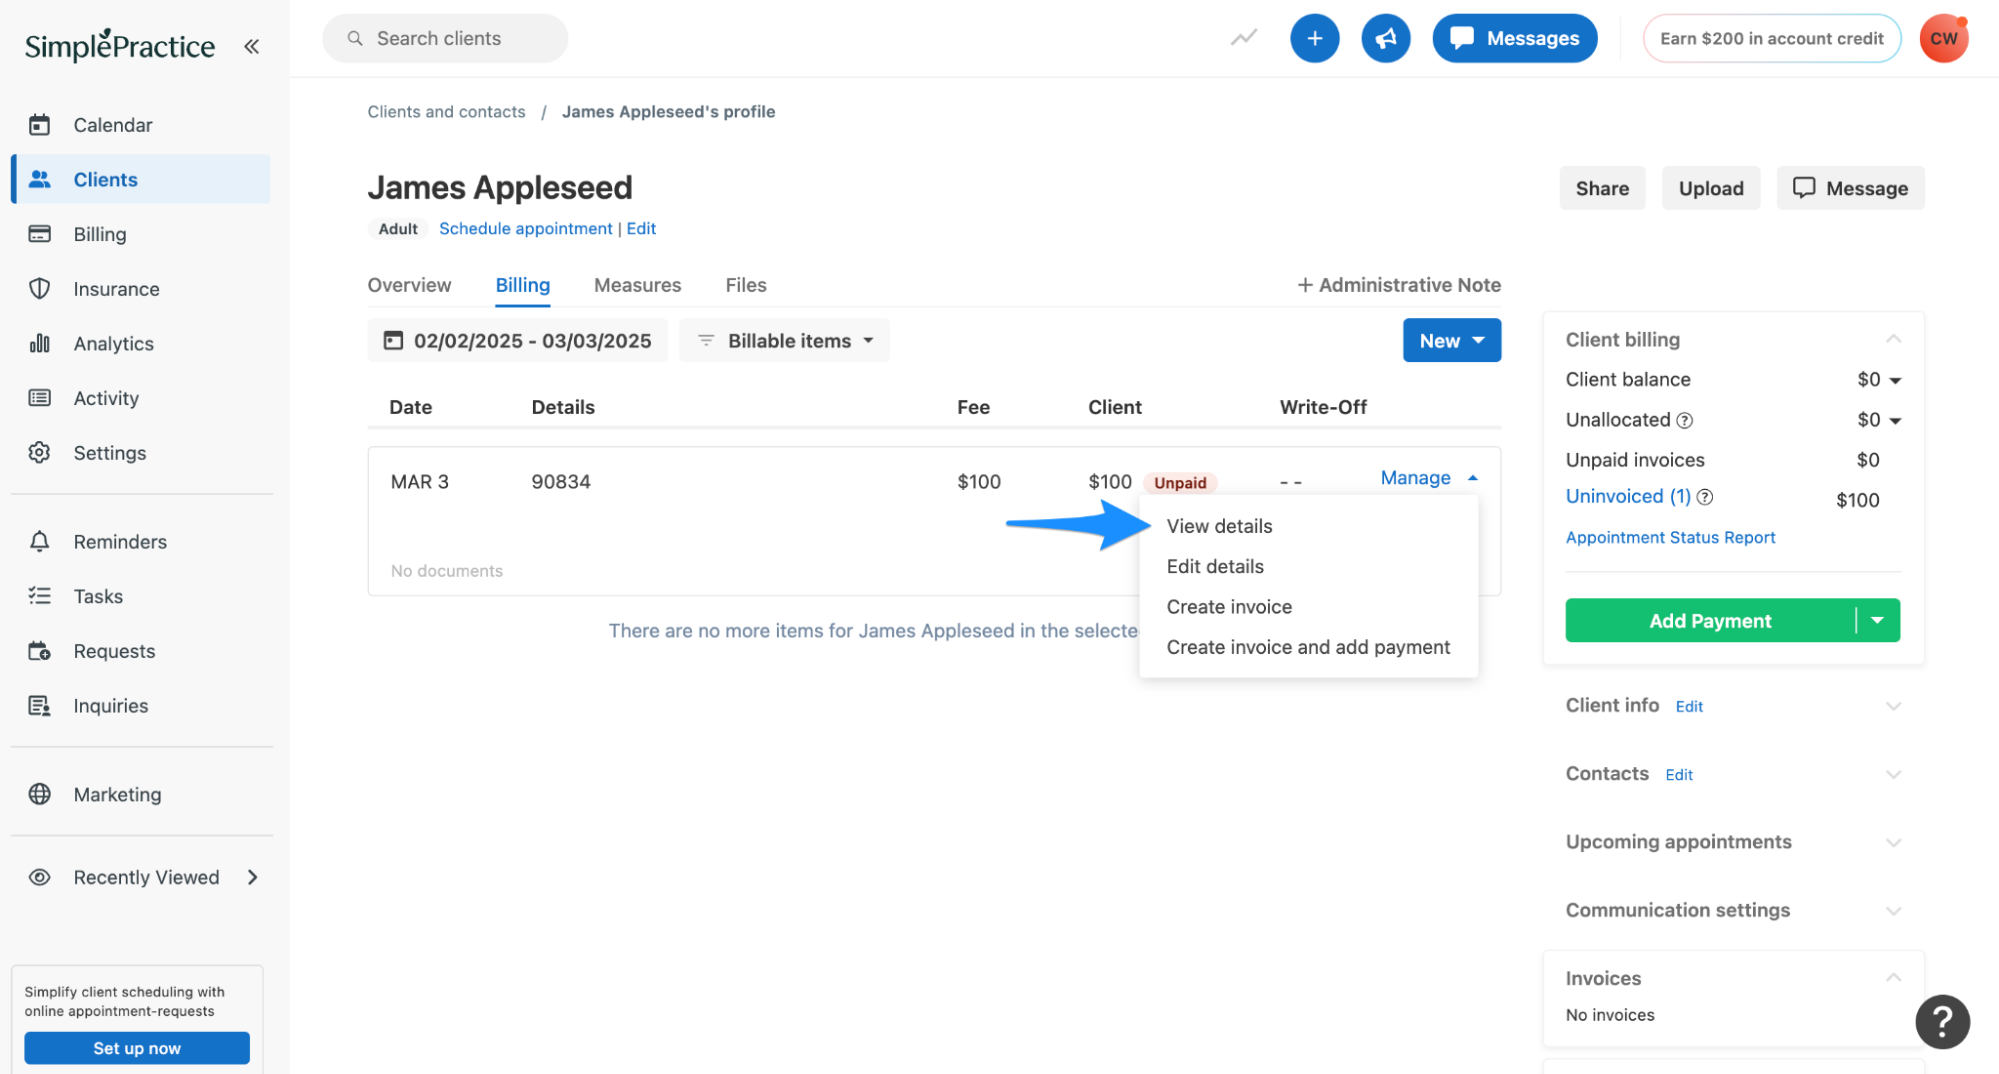Click Edit link next to Client info
The image size is (1999, 1074).
click(1688, 707)
